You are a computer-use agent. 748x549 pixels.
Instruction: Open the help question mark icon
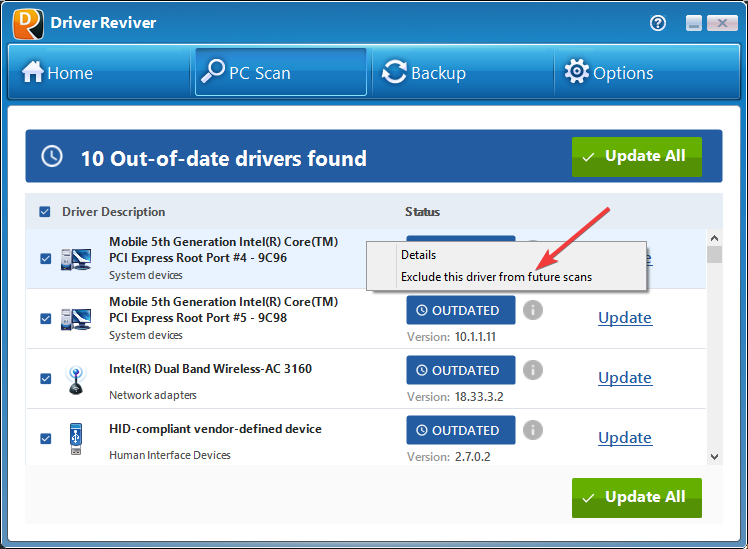658,23
